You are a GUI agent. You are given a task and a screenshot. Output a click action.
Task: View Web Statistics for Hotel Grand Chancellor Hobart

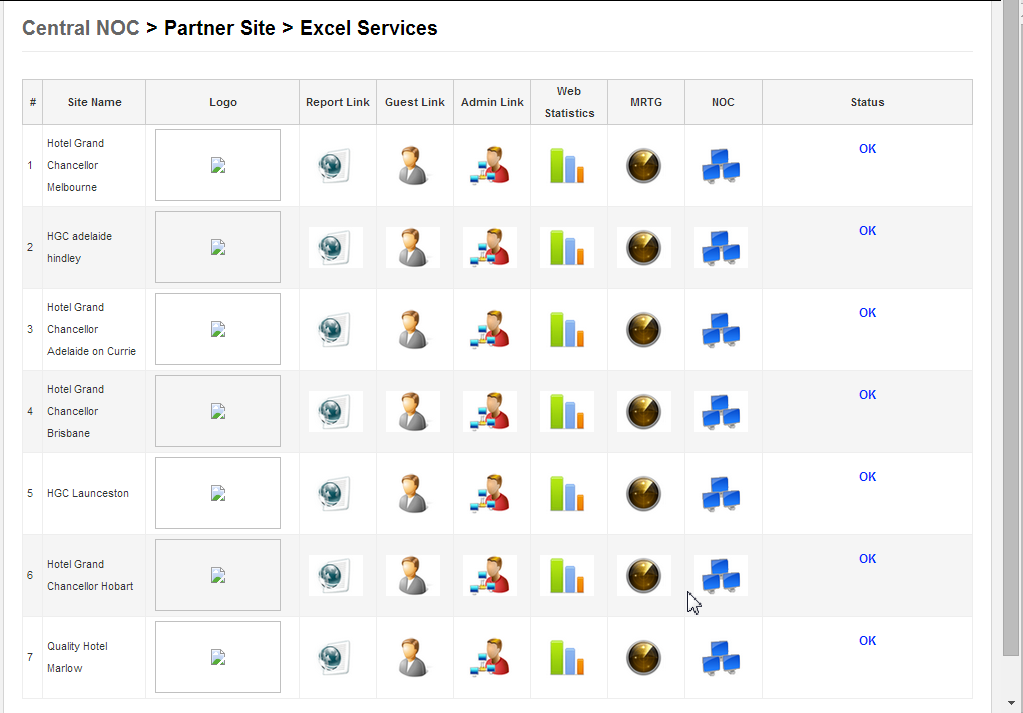(567, 575)
